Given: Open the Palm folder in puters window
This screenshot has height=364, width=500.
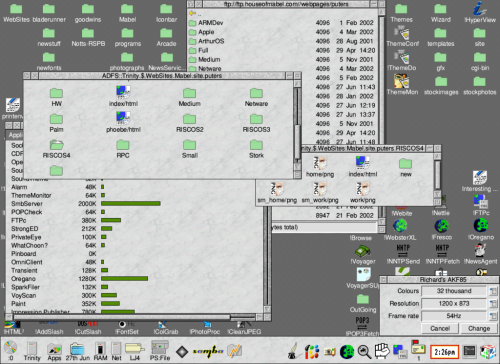Looking at the screenshot, I should (56, 123).
